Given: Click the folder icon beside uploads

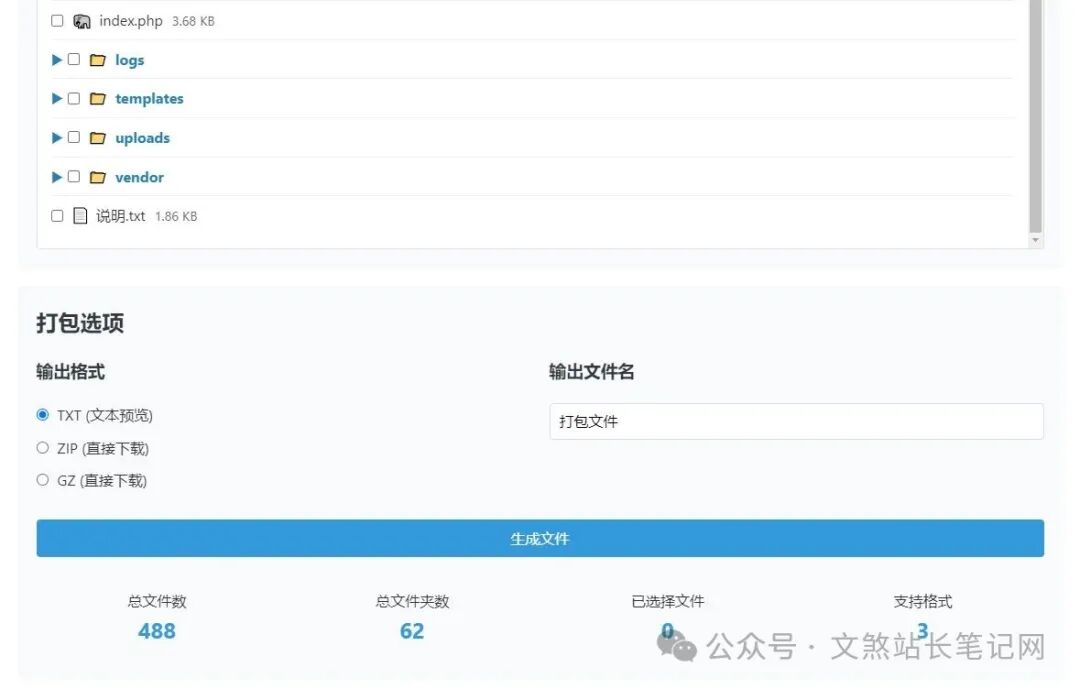Looking at the screenshot, I should tap(97, 137).
